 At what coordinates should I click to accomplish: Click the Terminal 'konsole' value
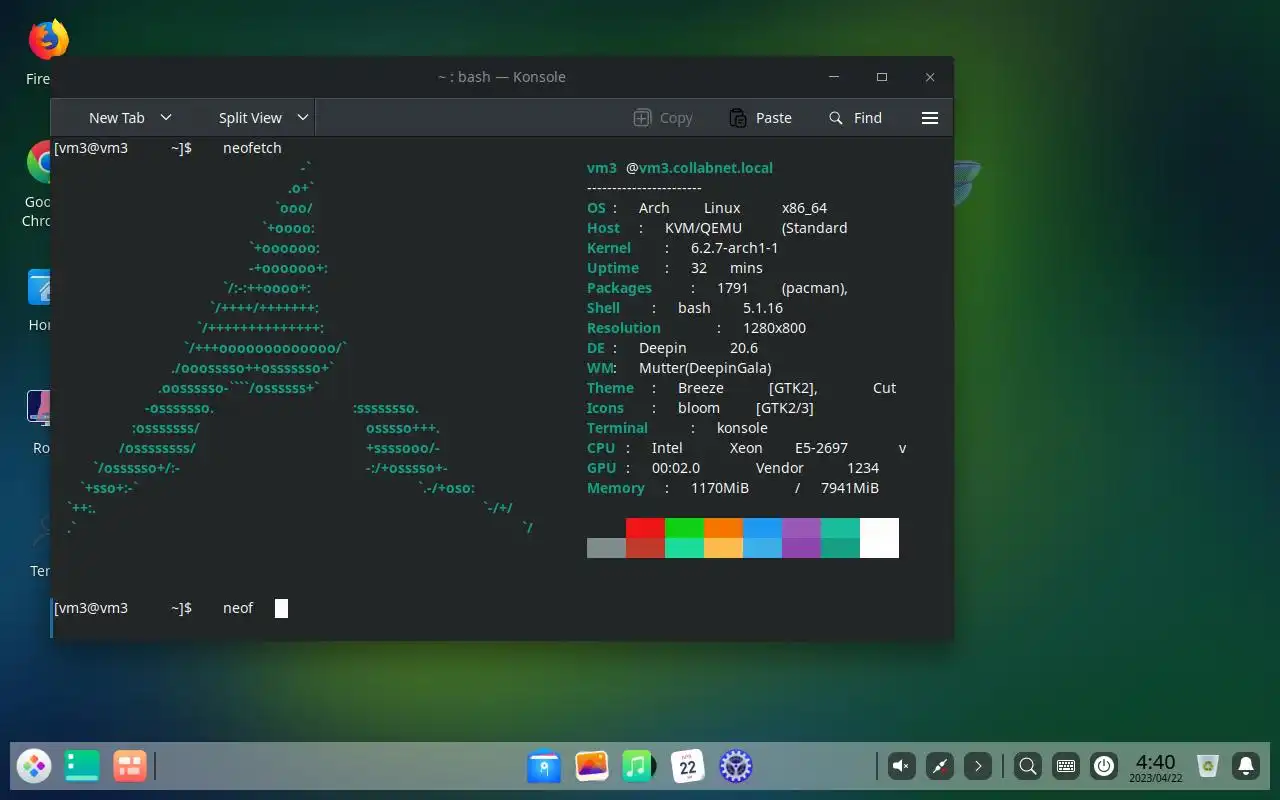pos(742,428)
